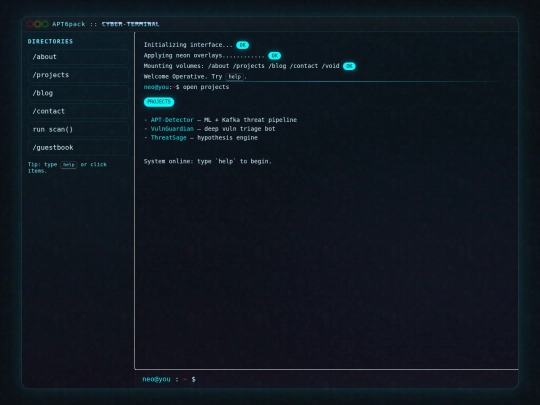Click the CYBER-TERMINAL title text
Screen dimensions: 540x405
(x=131, y=24)
